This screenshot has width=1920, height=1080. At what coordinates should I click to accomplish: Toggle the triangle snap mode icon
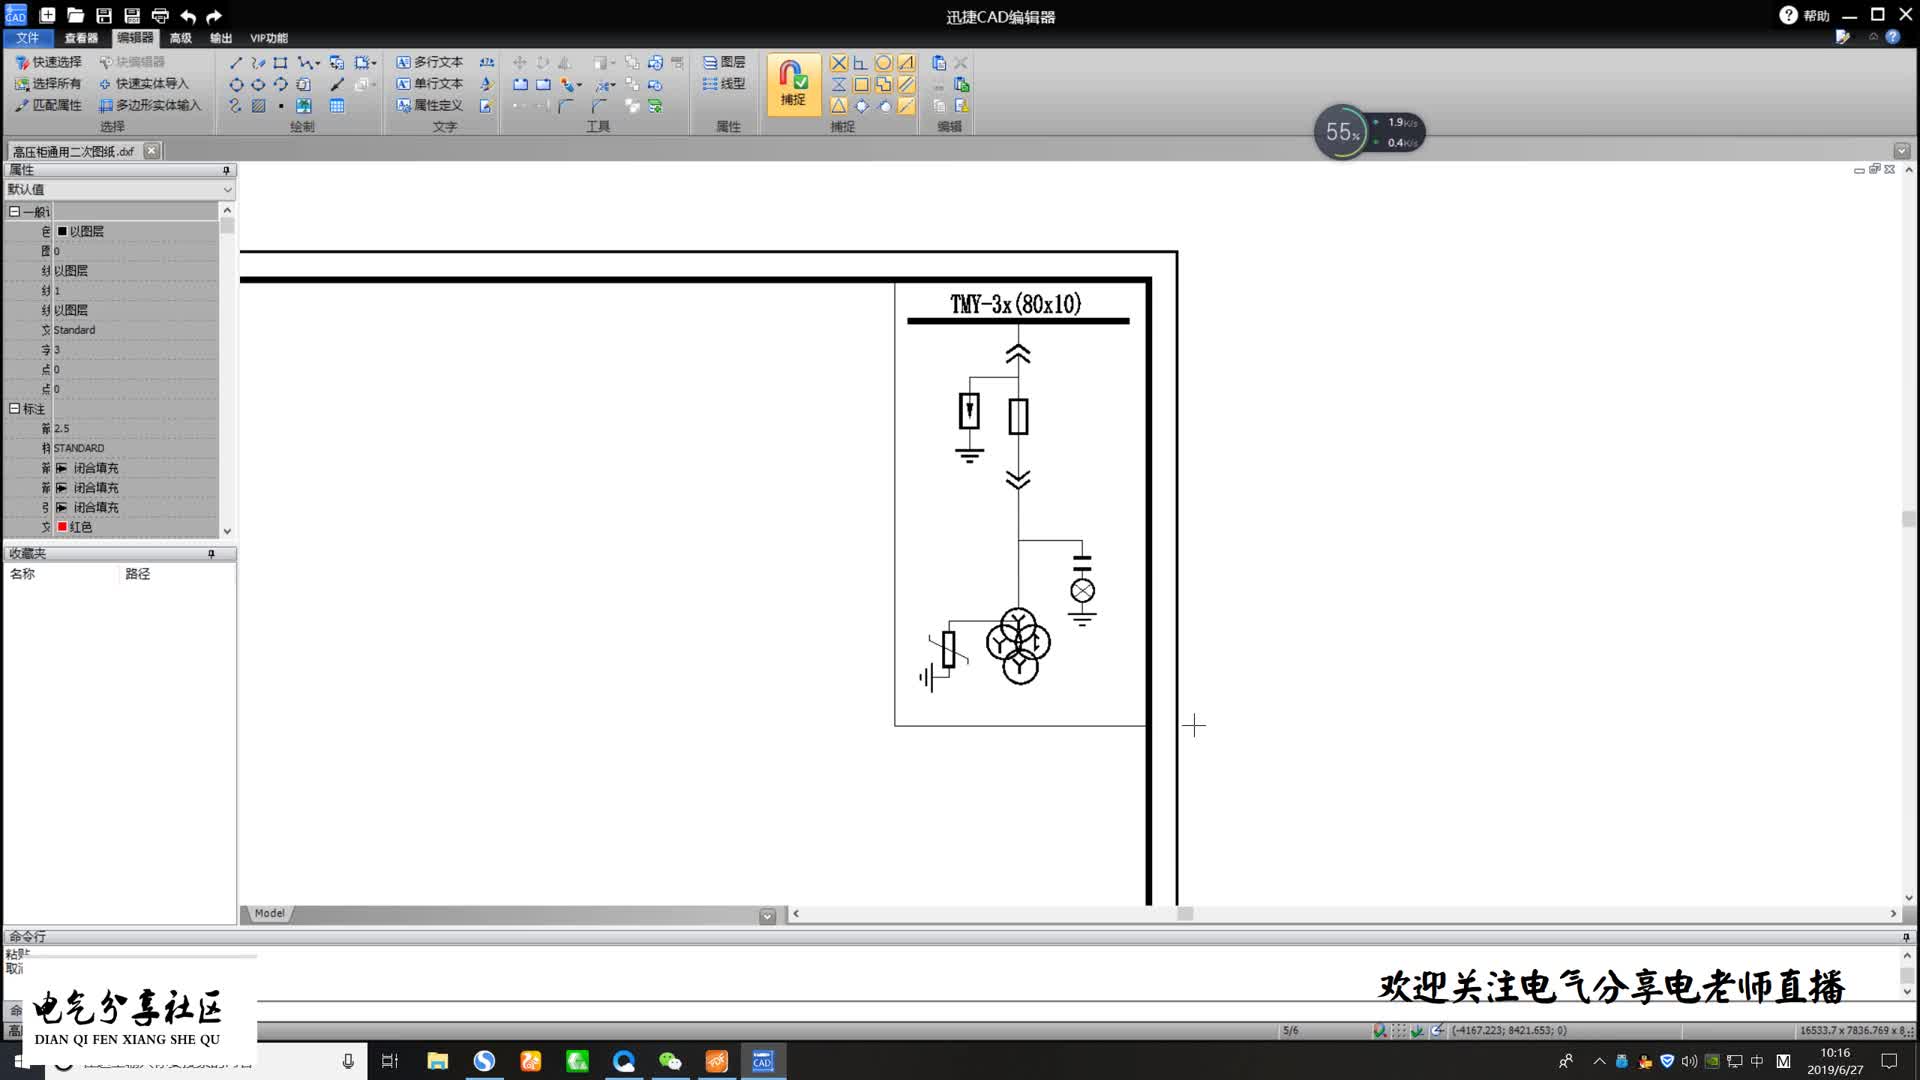click(838, 106)
